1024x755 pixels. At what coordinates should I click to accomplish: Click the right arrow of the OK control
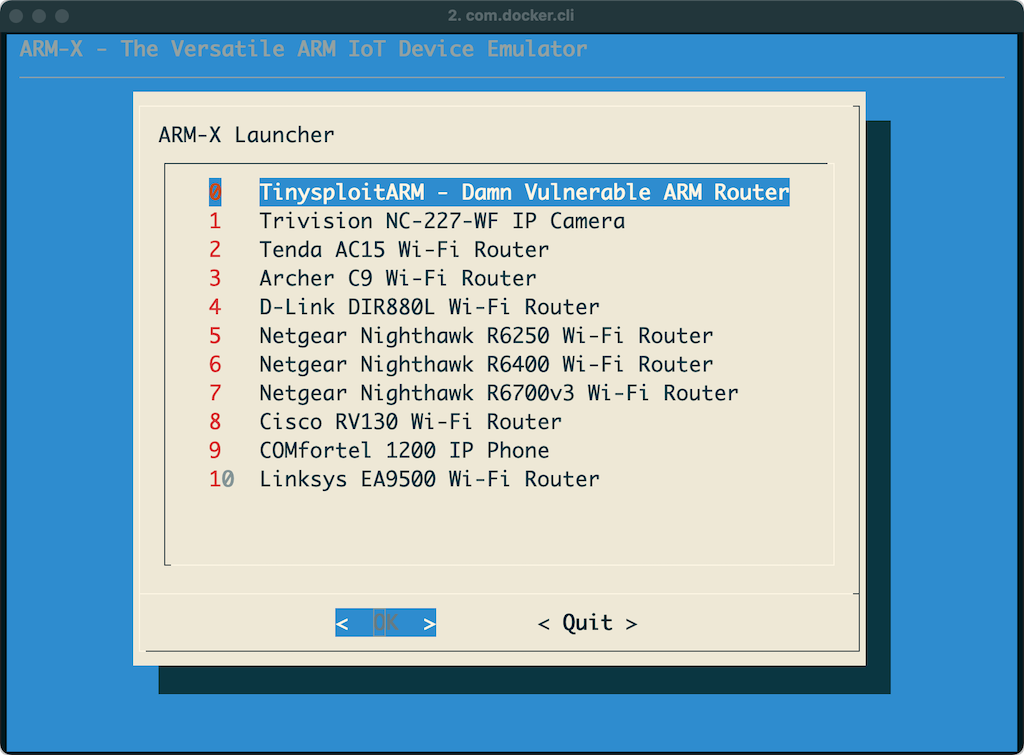(428, 622)
